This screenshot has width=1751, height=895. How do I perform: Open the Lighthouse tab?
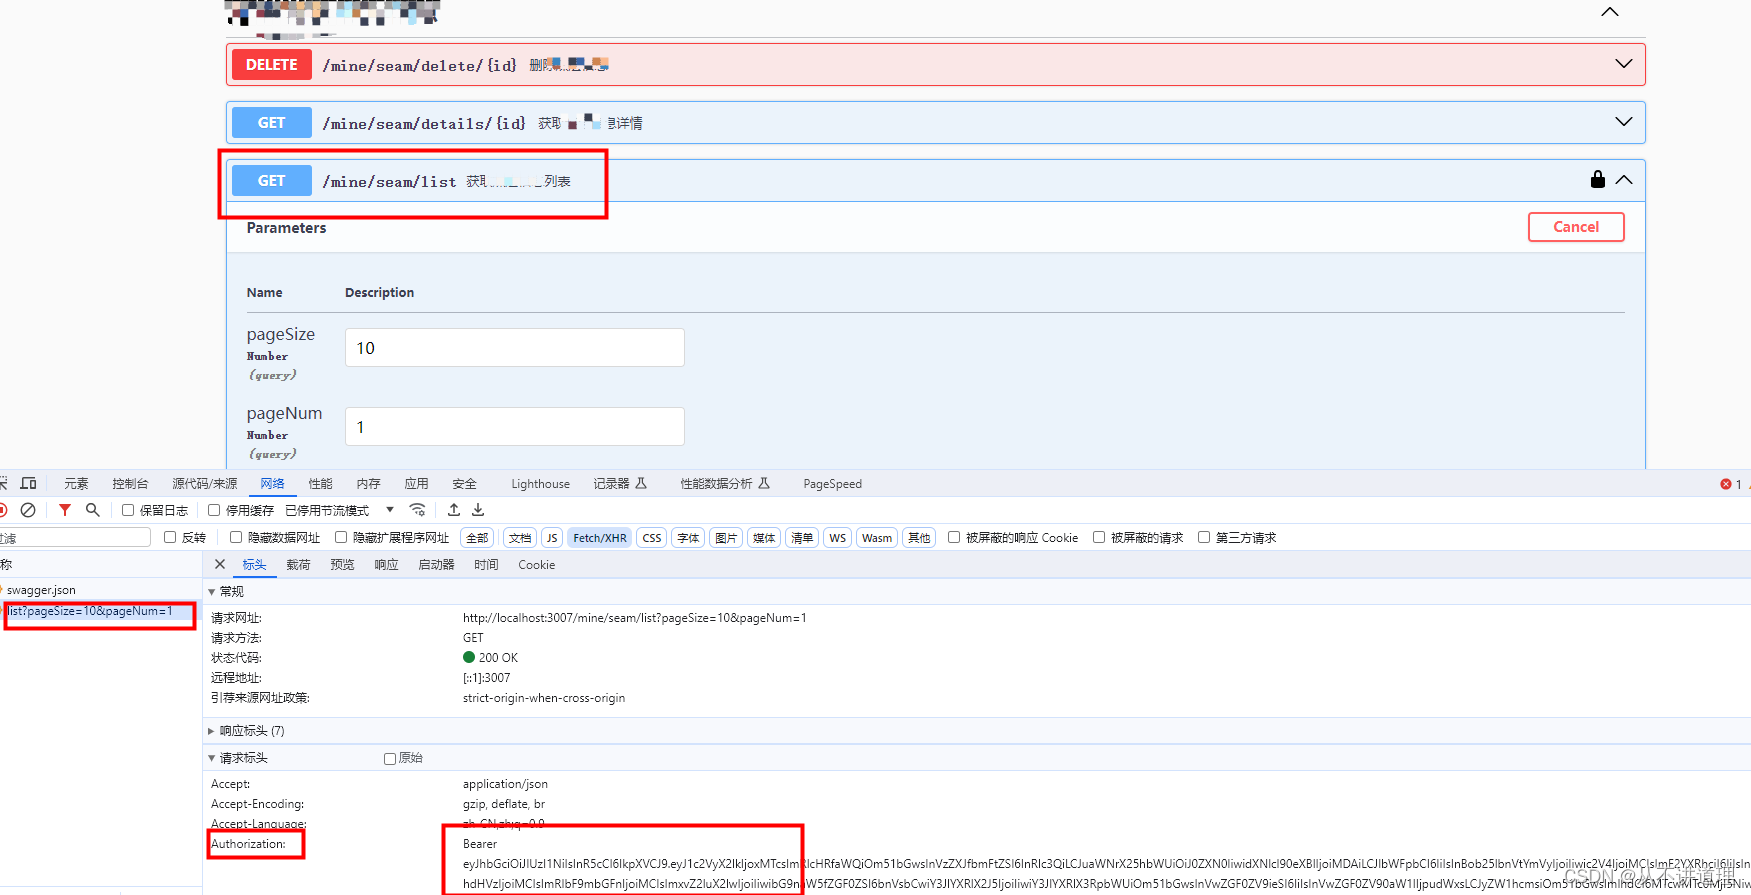pyautogui.click(x=540, y=484)
